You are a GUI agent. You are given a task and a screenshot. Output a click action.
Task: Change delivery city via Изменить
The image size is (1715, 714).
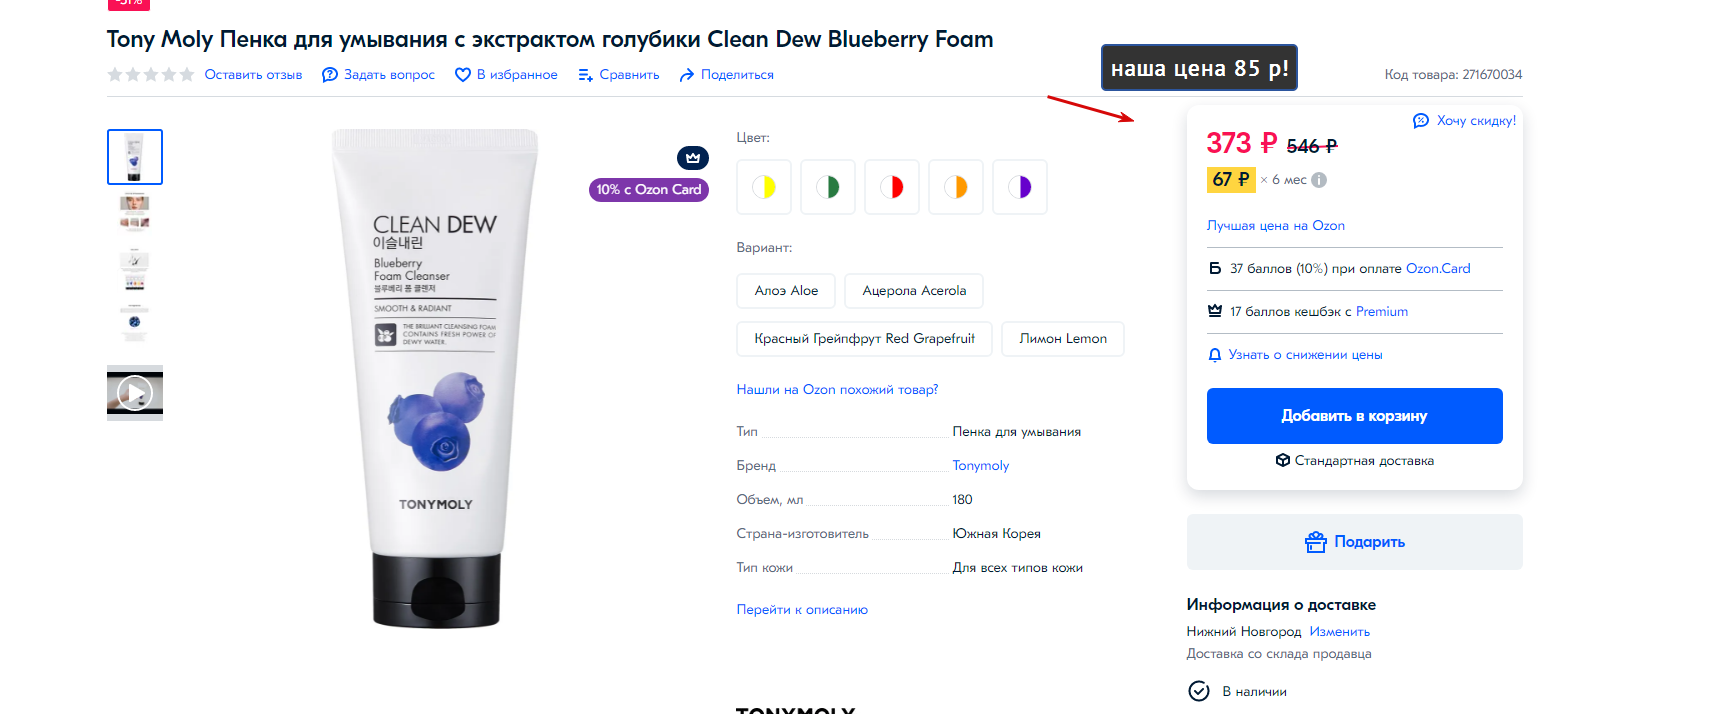click(1340, 632)
